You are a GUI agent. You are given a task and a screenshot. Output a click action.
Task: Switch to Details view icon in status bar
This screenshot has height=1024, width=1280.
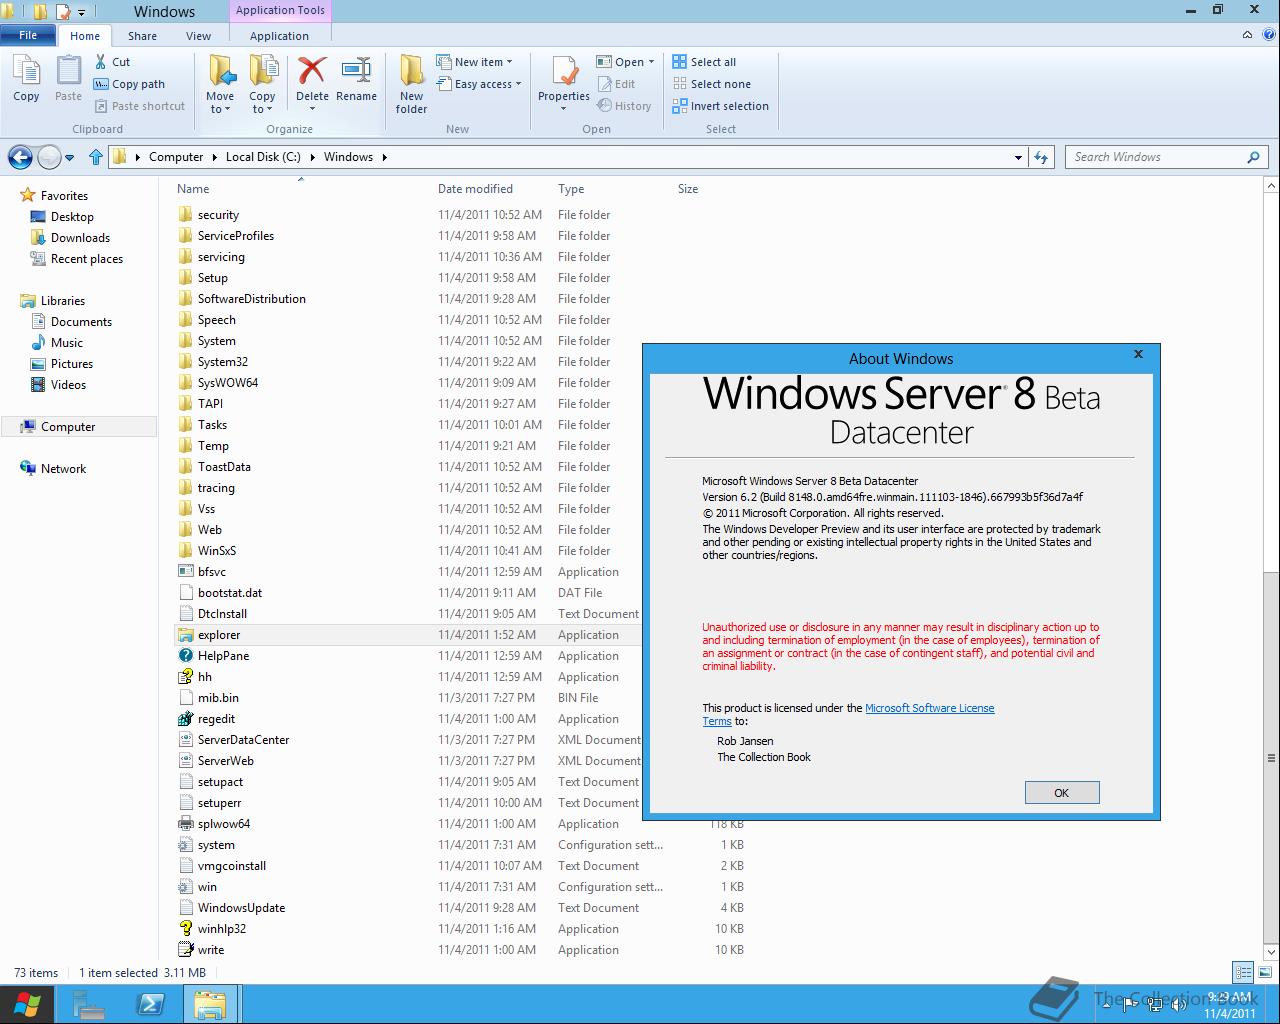[1243, 972]
